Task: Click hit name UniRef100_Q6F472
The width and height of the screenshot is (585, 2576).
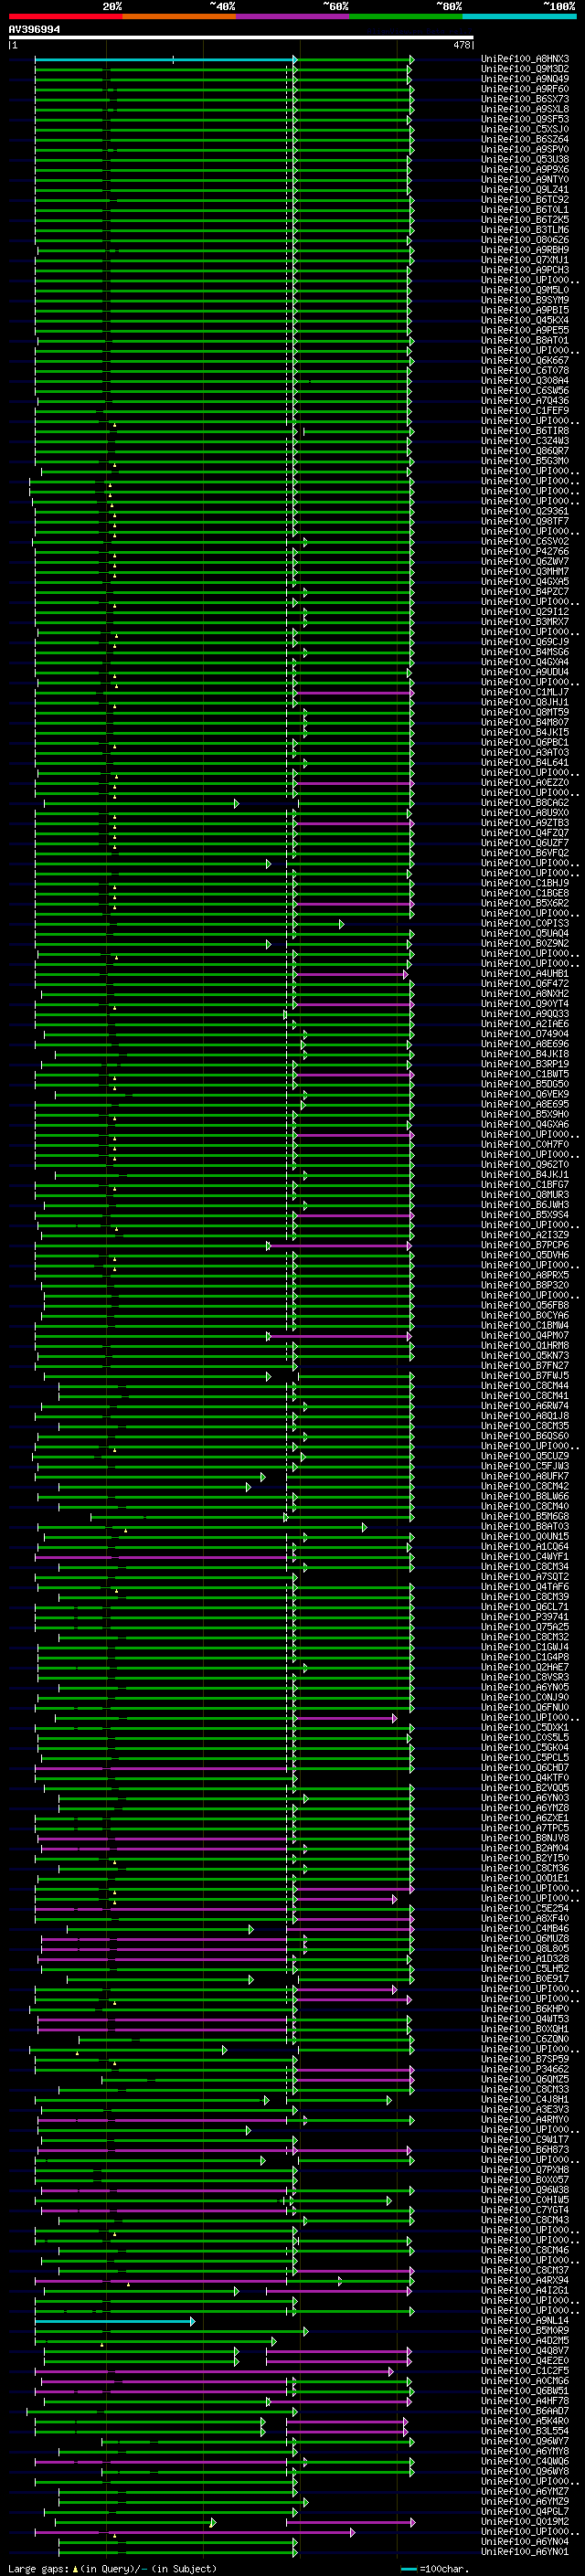Action: coord(525,983)
